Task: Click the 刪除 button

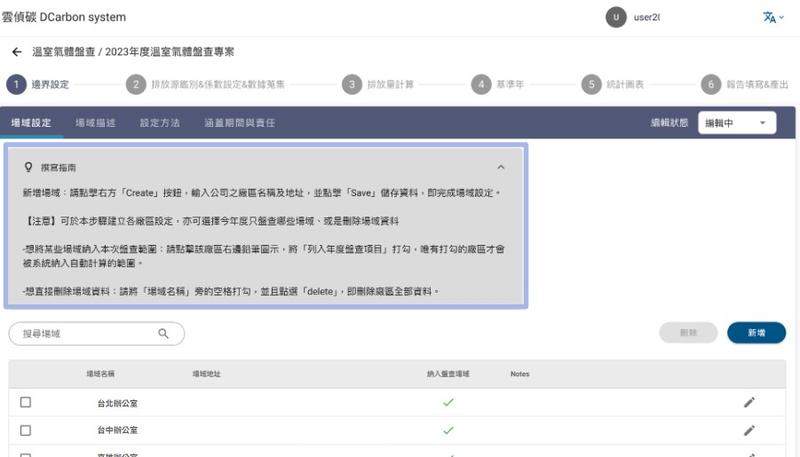Action: [x=688, y=333]
